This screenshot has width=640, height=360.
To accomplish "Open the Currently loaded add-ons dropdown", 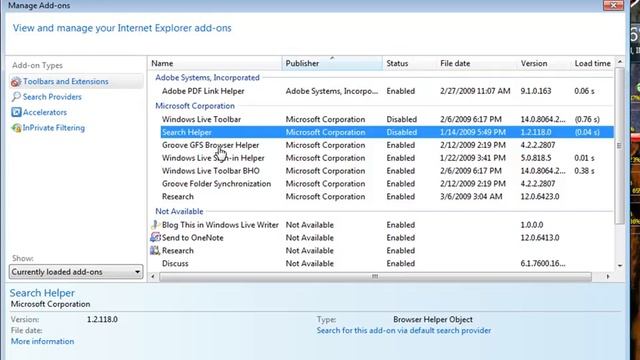I will (x=76, y=272).
